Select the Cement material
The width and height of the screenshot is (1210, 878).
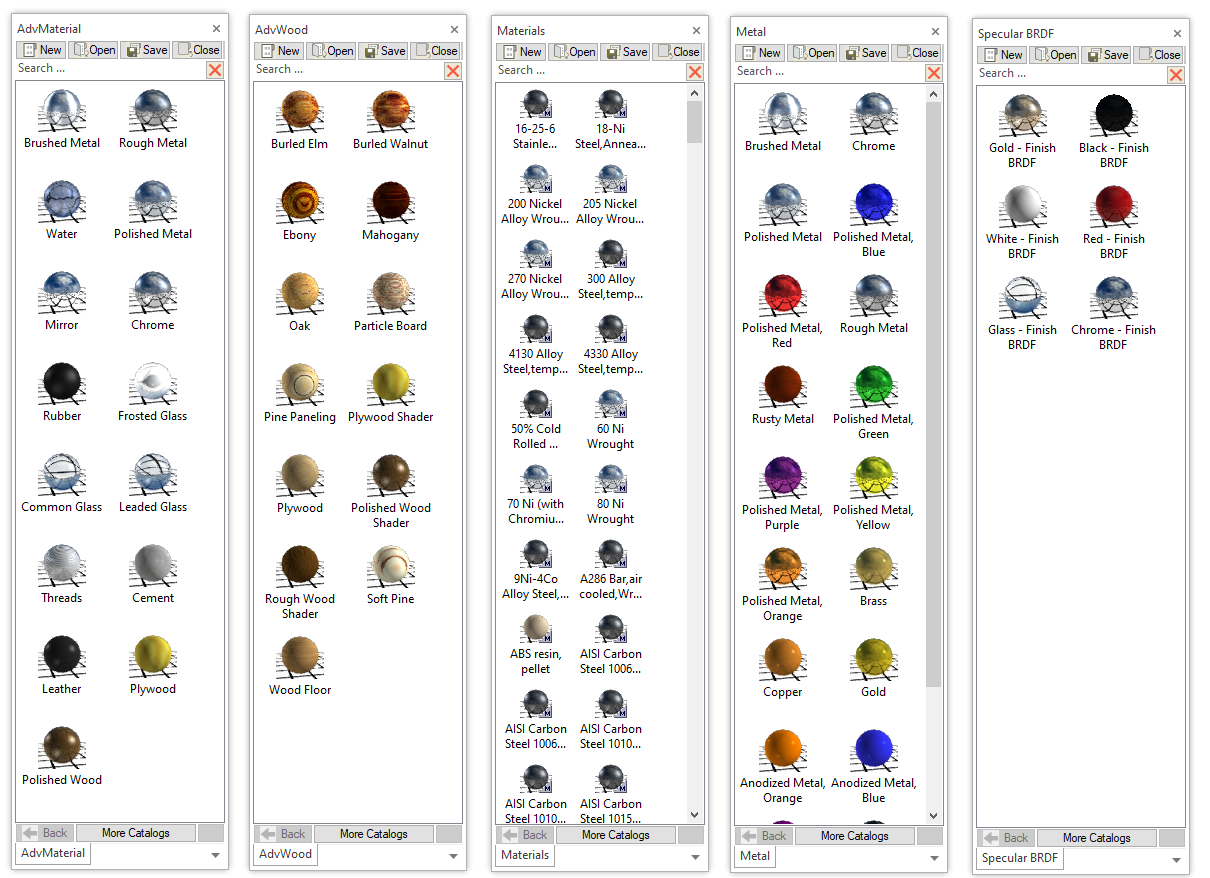(x=153, y=574)
